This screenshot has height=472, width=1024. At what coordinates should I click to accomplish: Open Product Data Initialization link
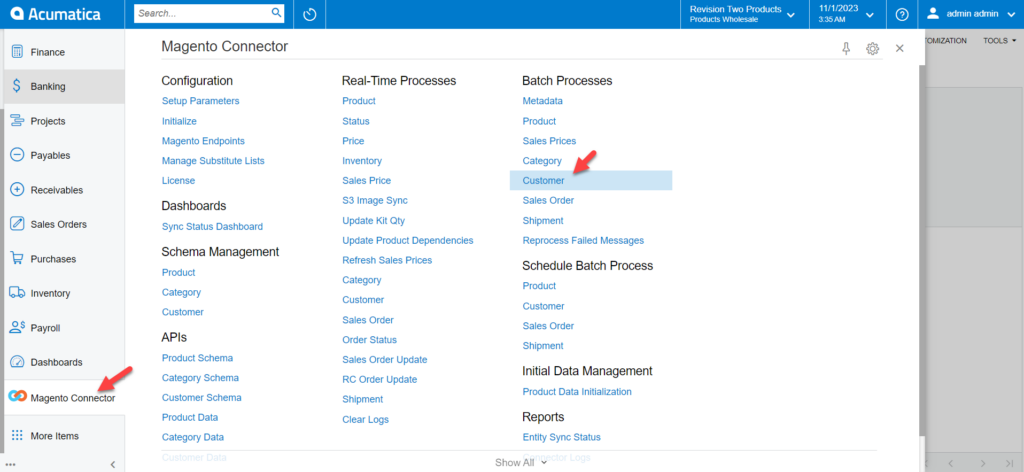(x=577, y=392)
